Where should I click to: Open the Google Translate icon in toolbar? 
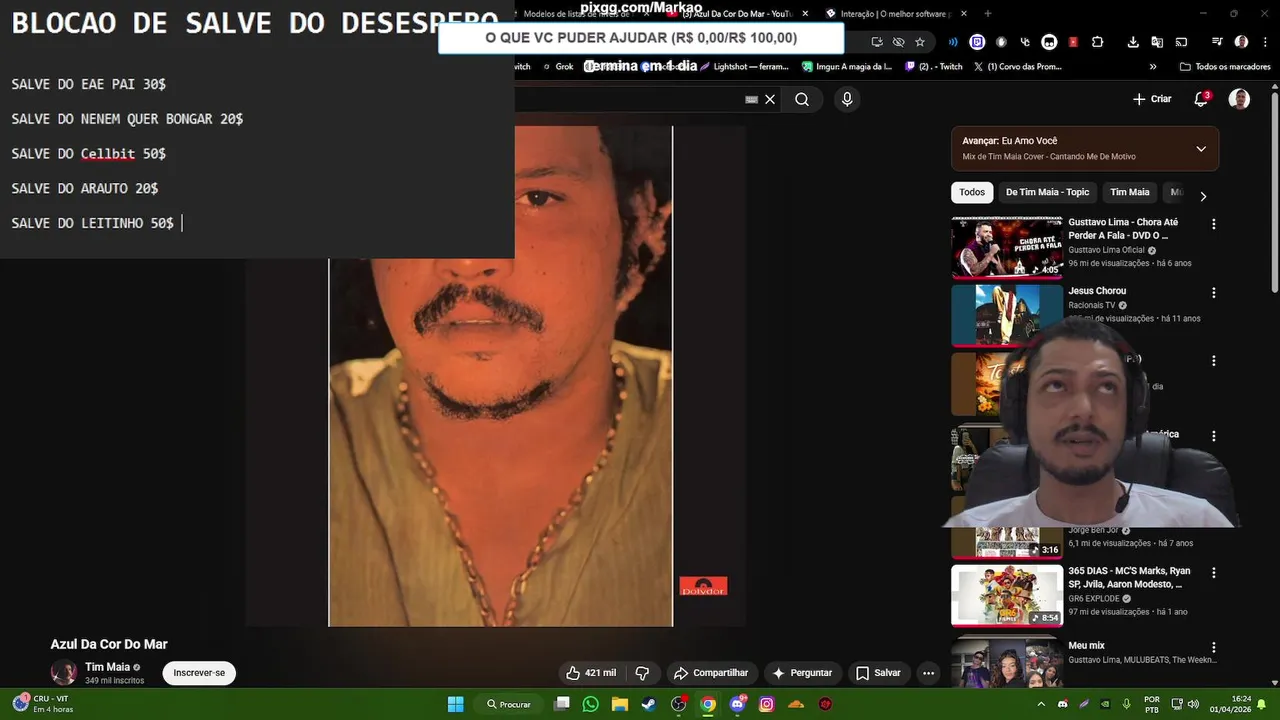(x=1157, y=42)
